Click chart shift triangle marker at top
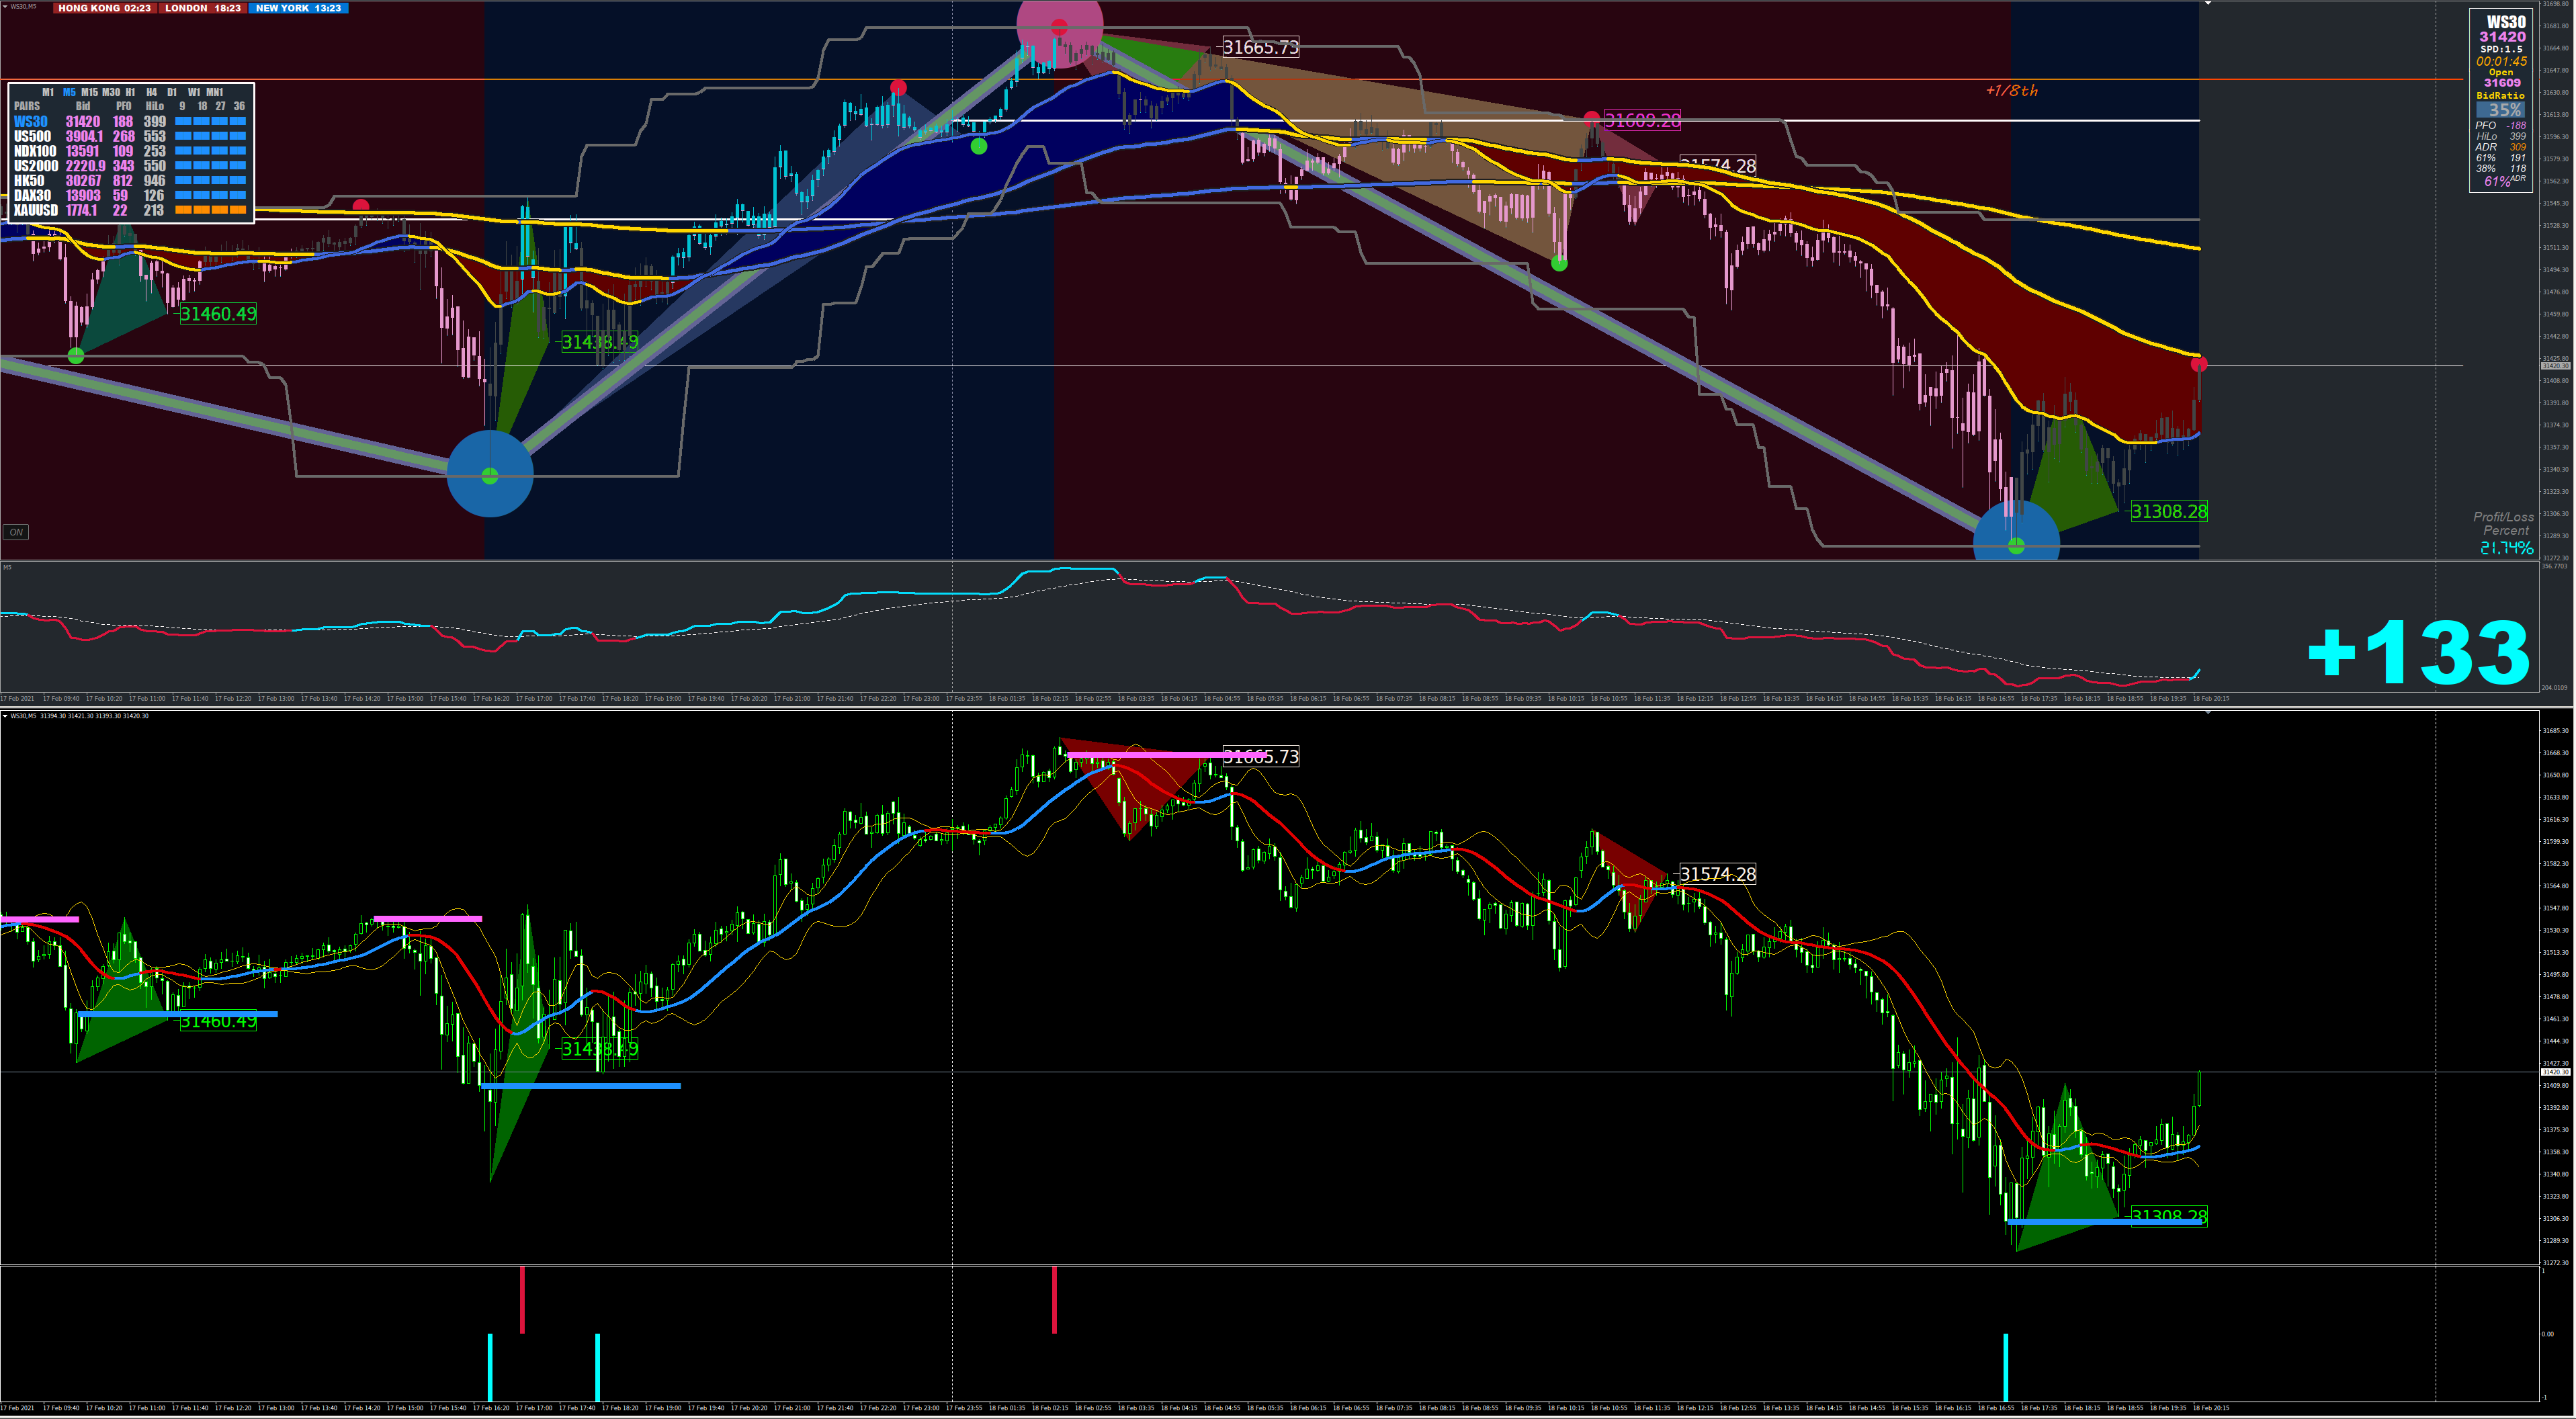Image resolution: width=2576 pixels, height=1419 pixels. 2208,4
